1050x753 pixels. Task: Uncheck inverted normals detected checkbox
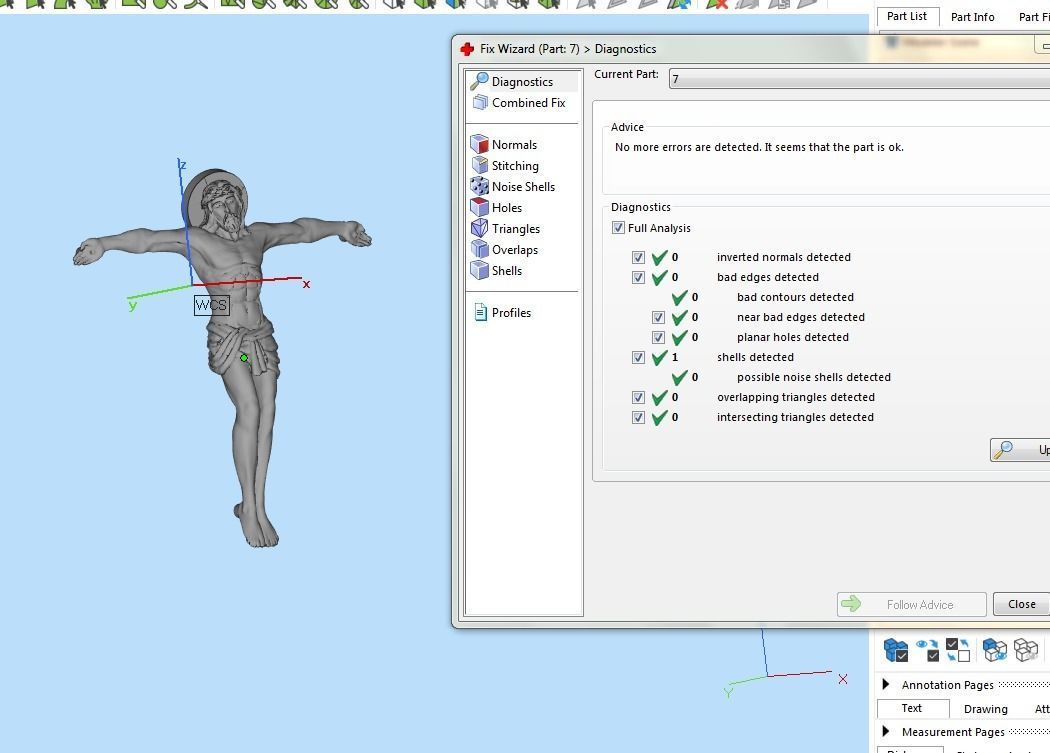pyautogui.click(x=638, y=257)
